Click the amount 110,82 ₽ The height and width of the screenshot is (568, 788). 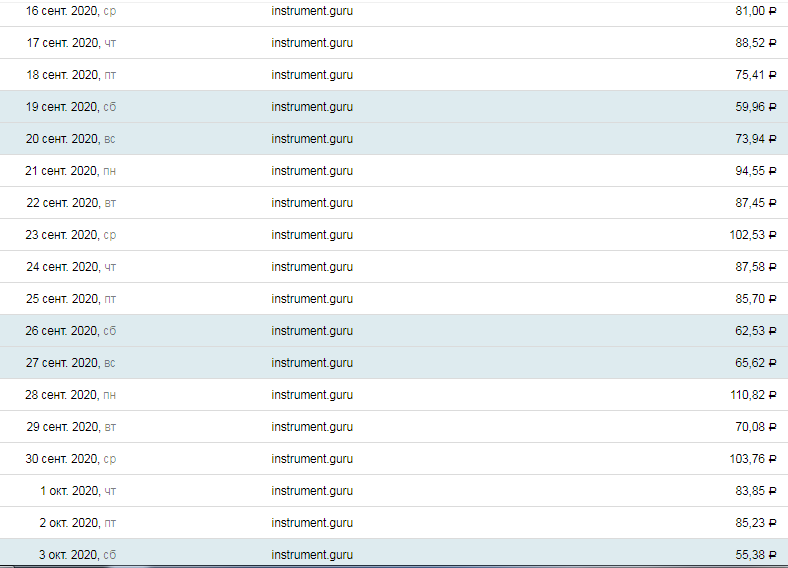point(753,395)
